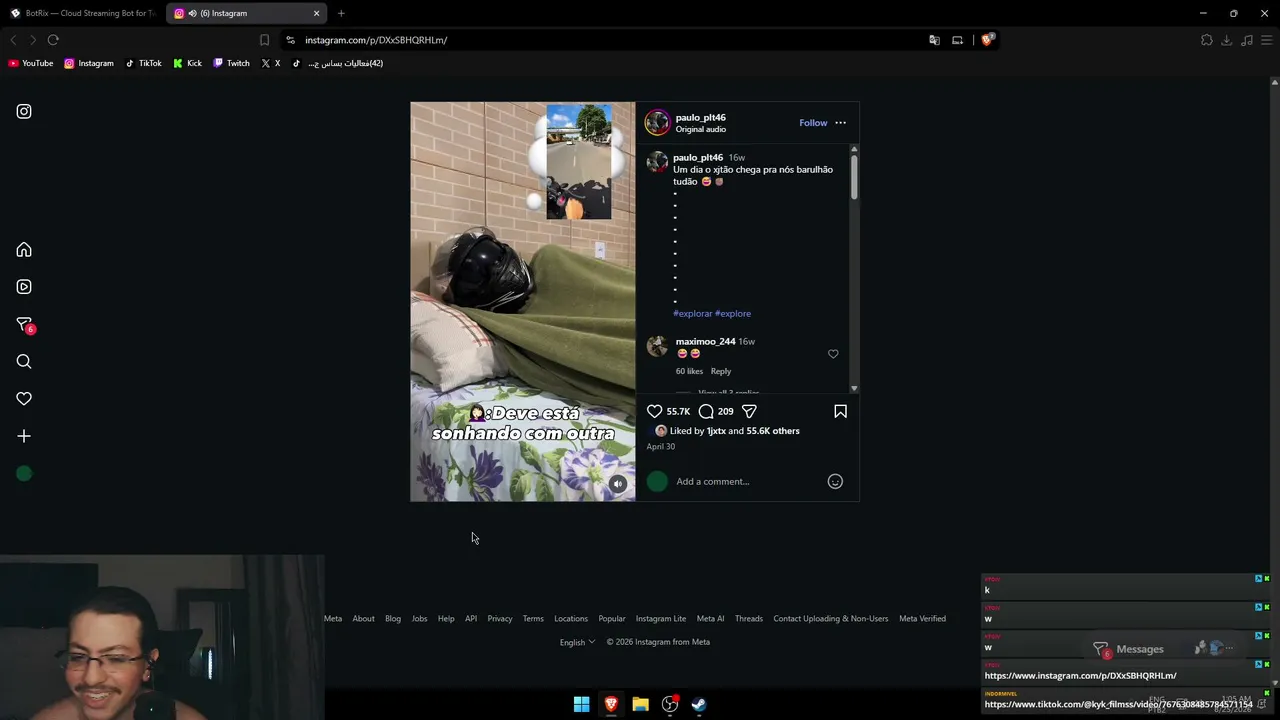Like maximoo_244's comment

coord(833,354)
